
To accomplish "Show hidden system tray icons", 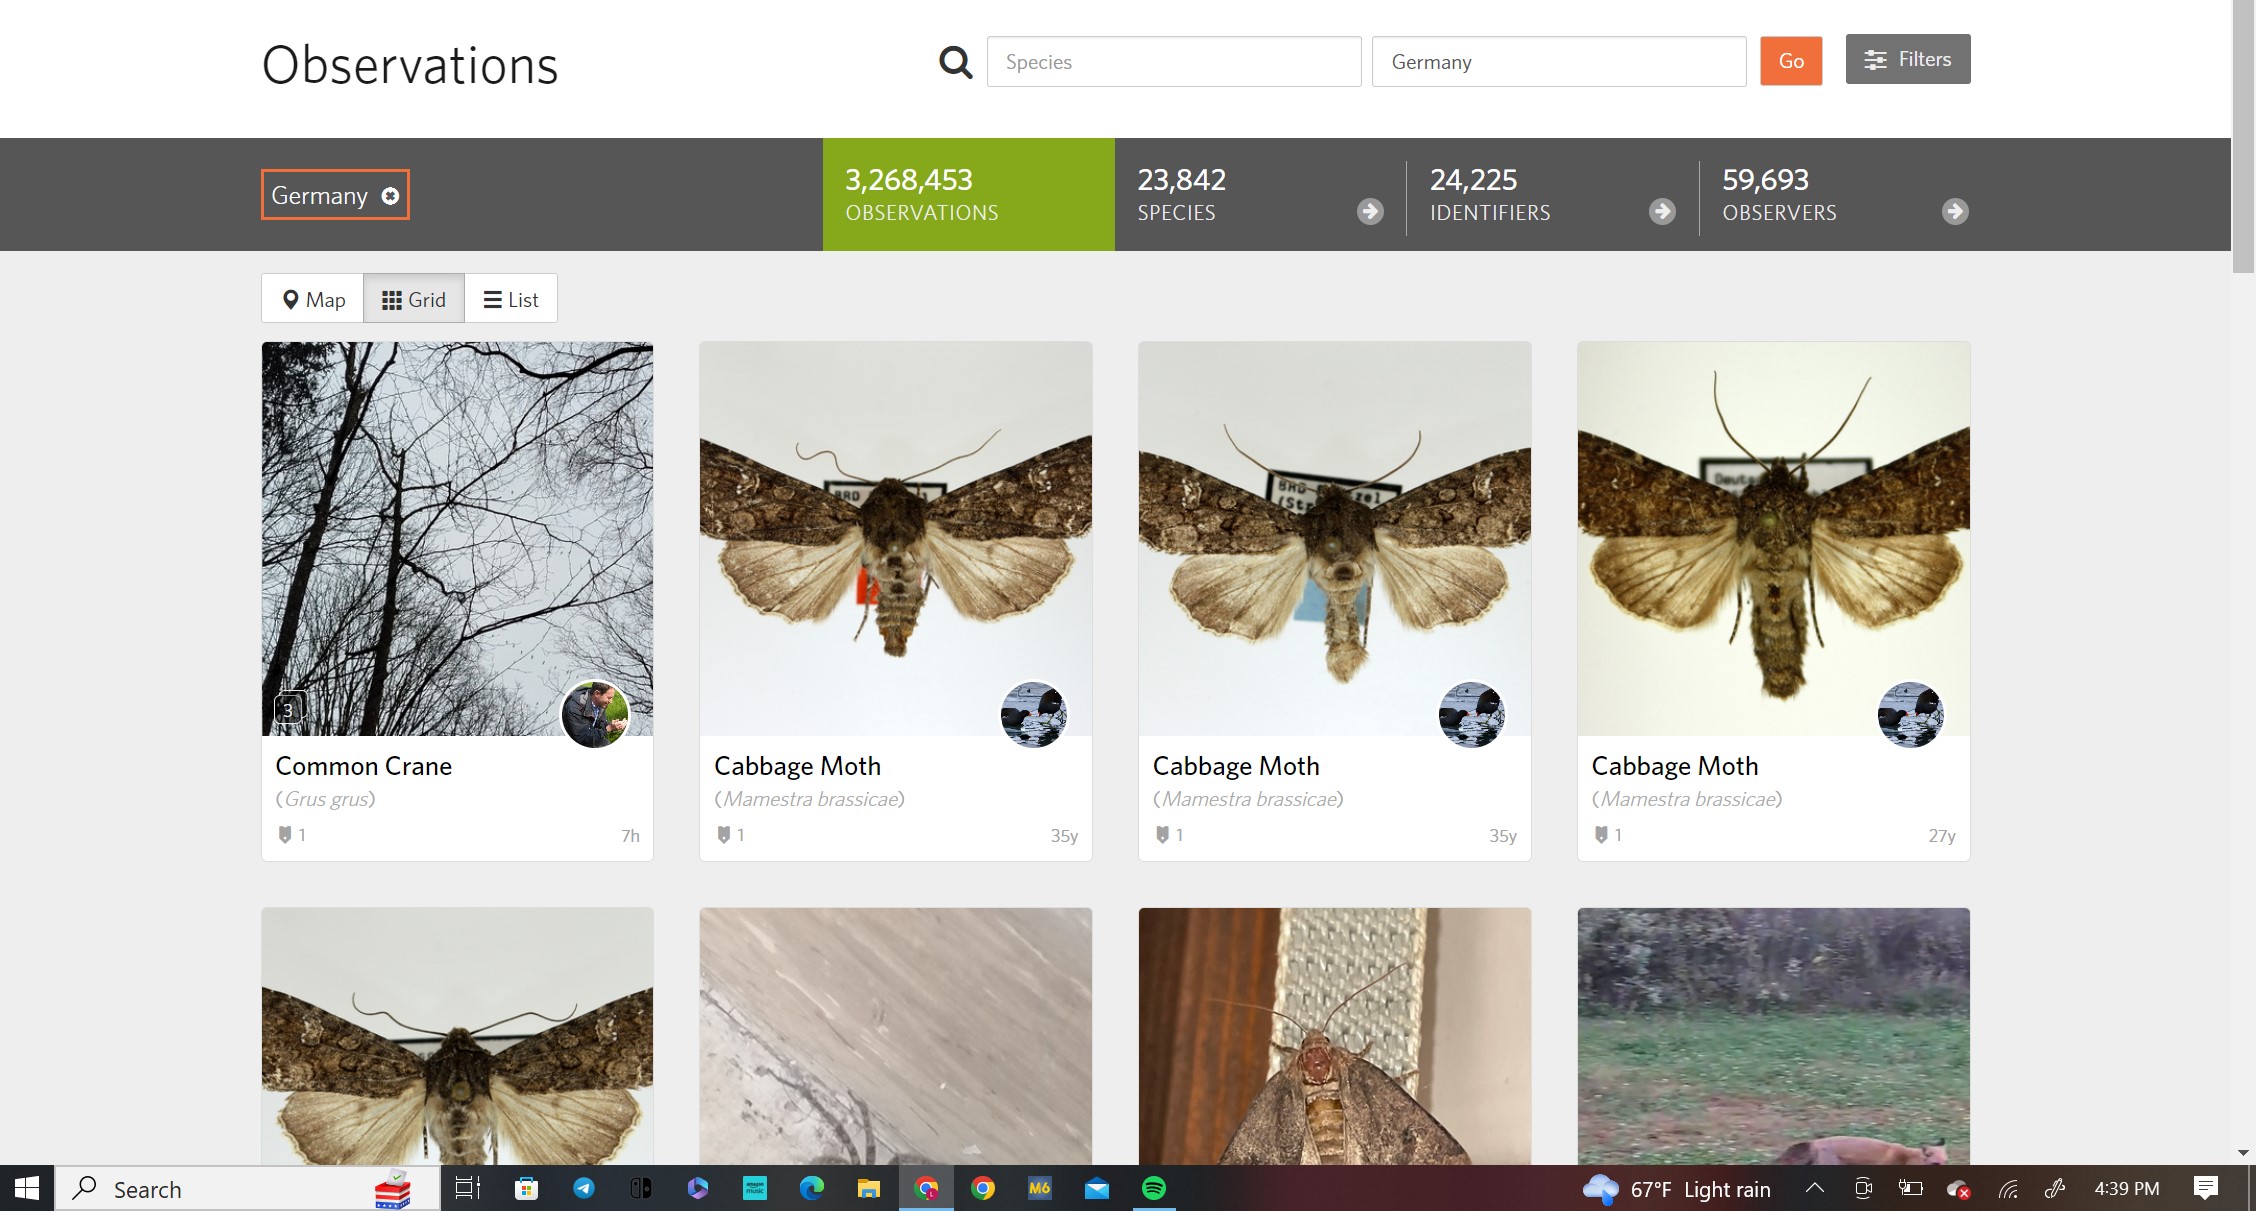I will [1814, 1188].
